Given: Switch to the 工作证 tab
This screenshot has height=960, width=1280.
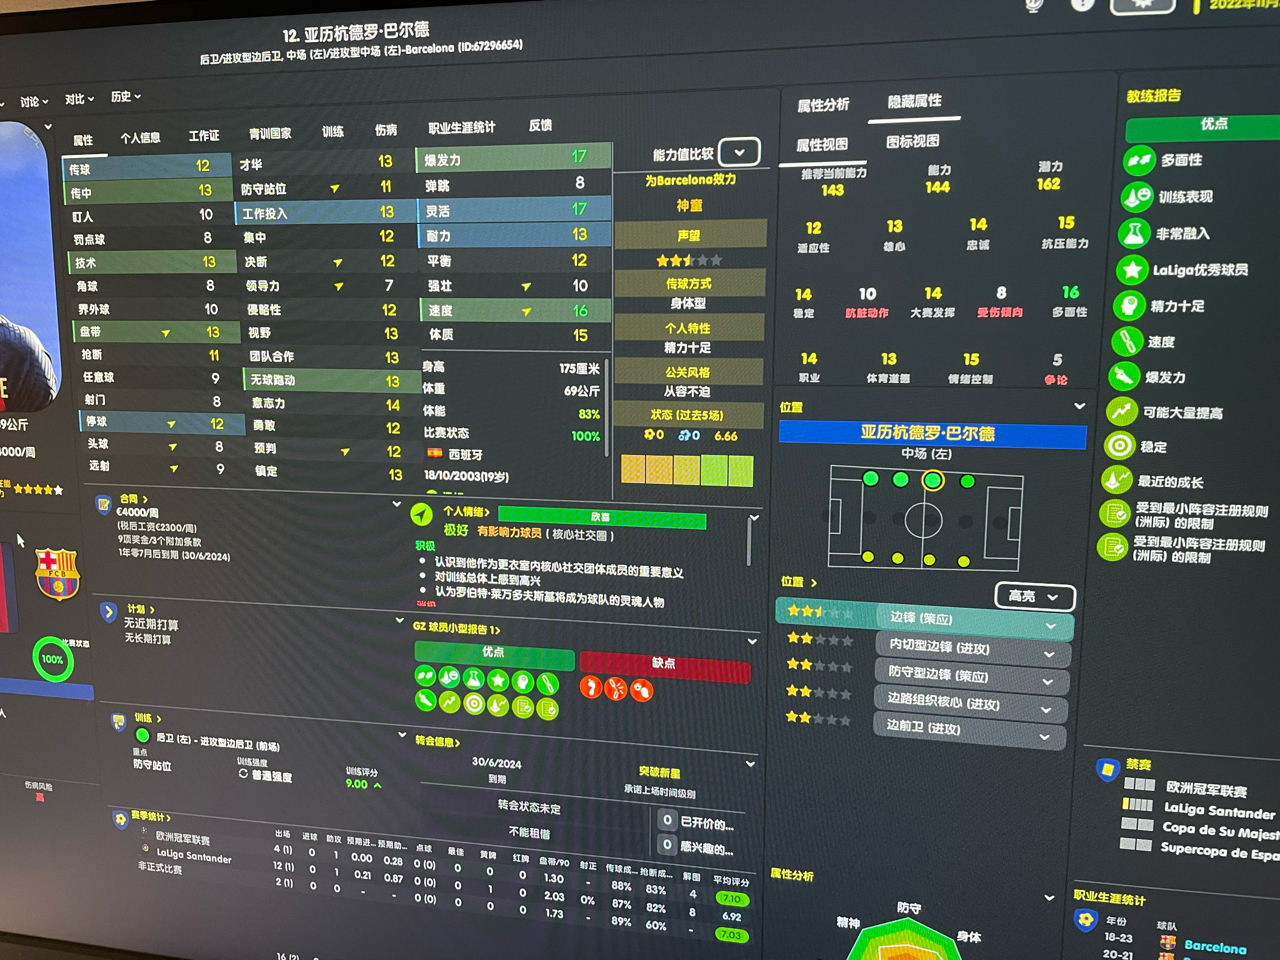Looking at the screenshot, I should pos(204,136).
